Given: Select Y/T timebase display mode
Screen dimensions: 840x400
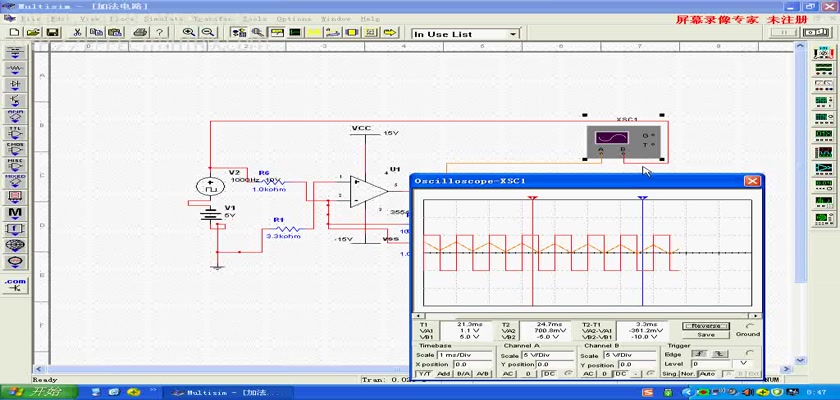Looking at the screenshot, I should click(425, 373).
